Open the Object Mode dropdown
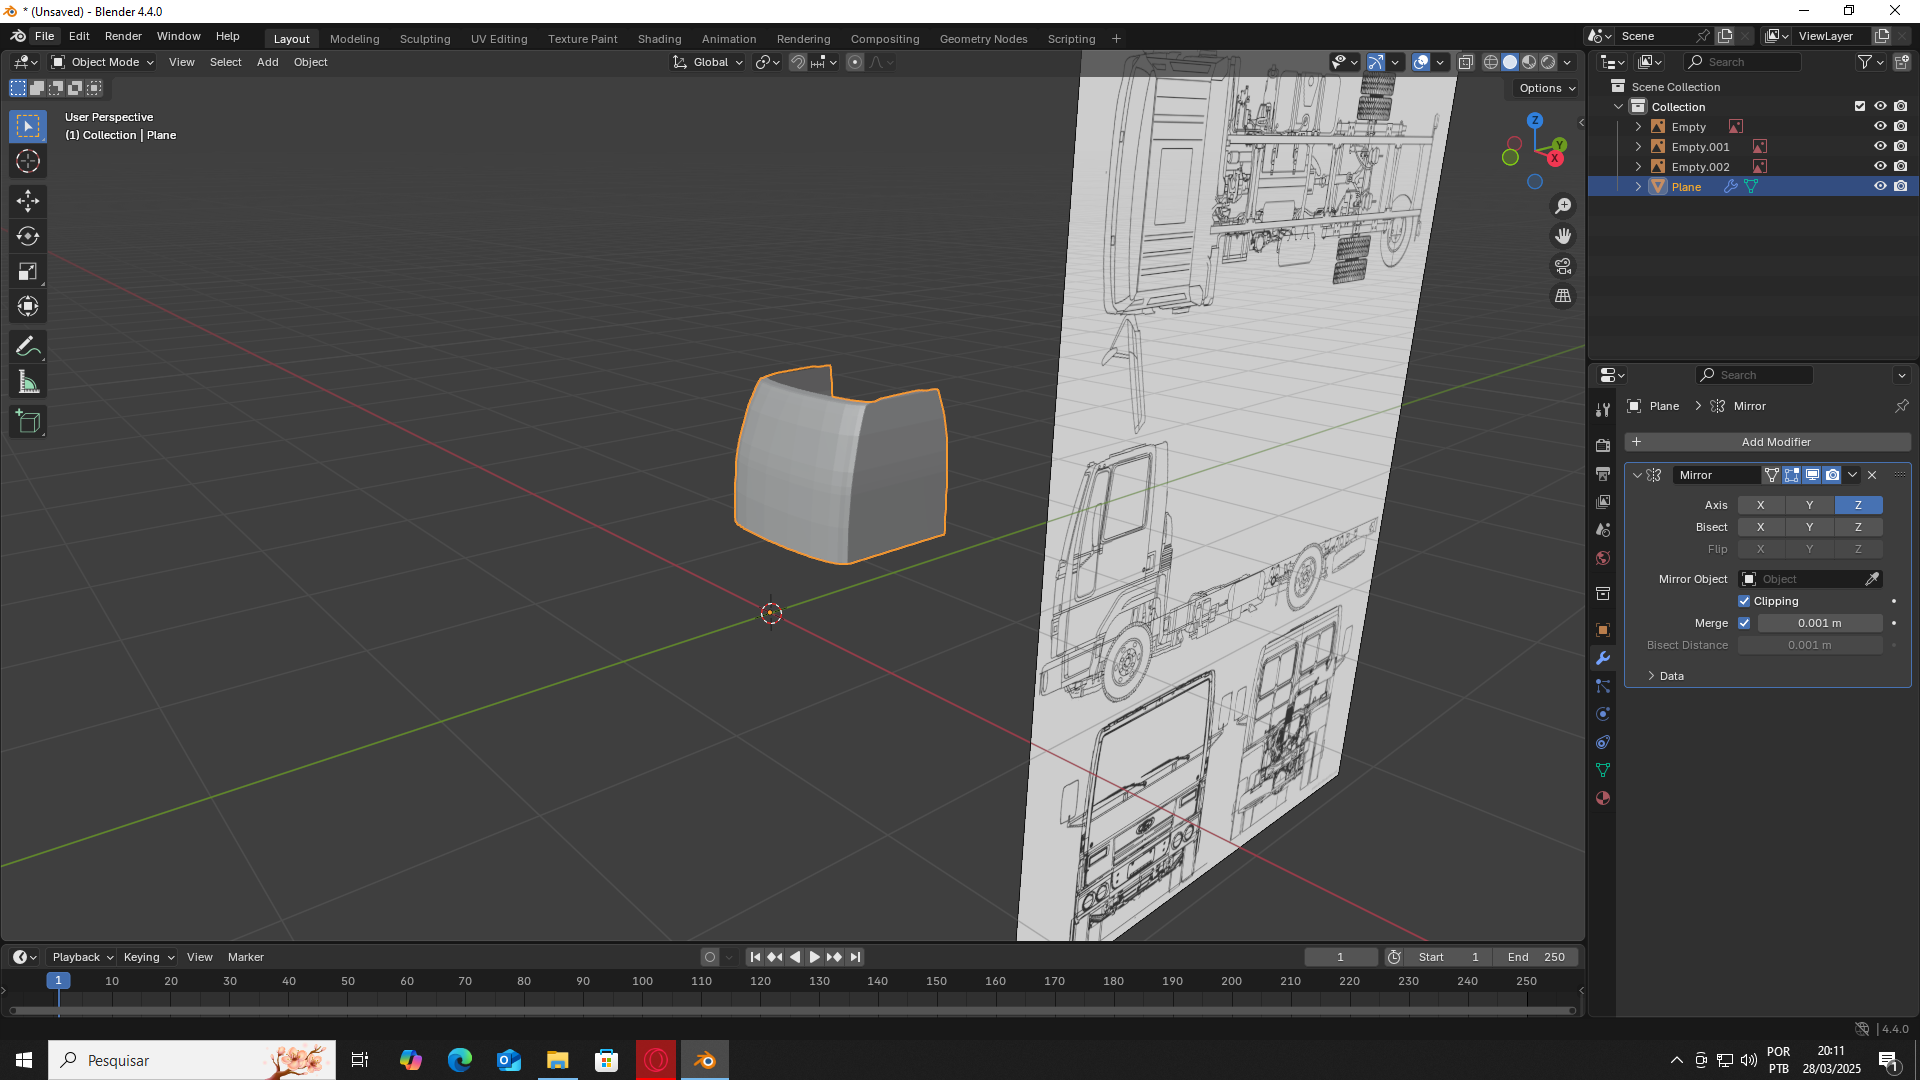Screen dimensions: 1920x1080 103,62
